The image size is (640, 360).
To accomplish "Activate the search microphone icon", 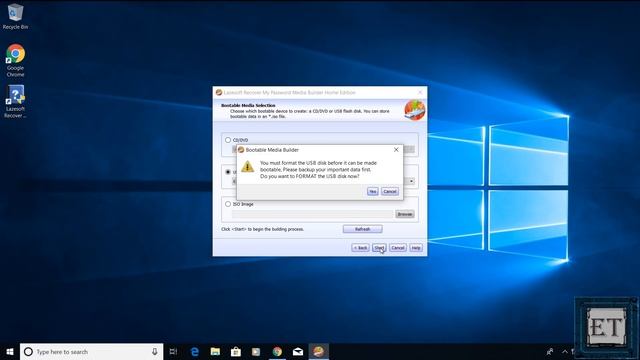I will [x=155, y=351].
